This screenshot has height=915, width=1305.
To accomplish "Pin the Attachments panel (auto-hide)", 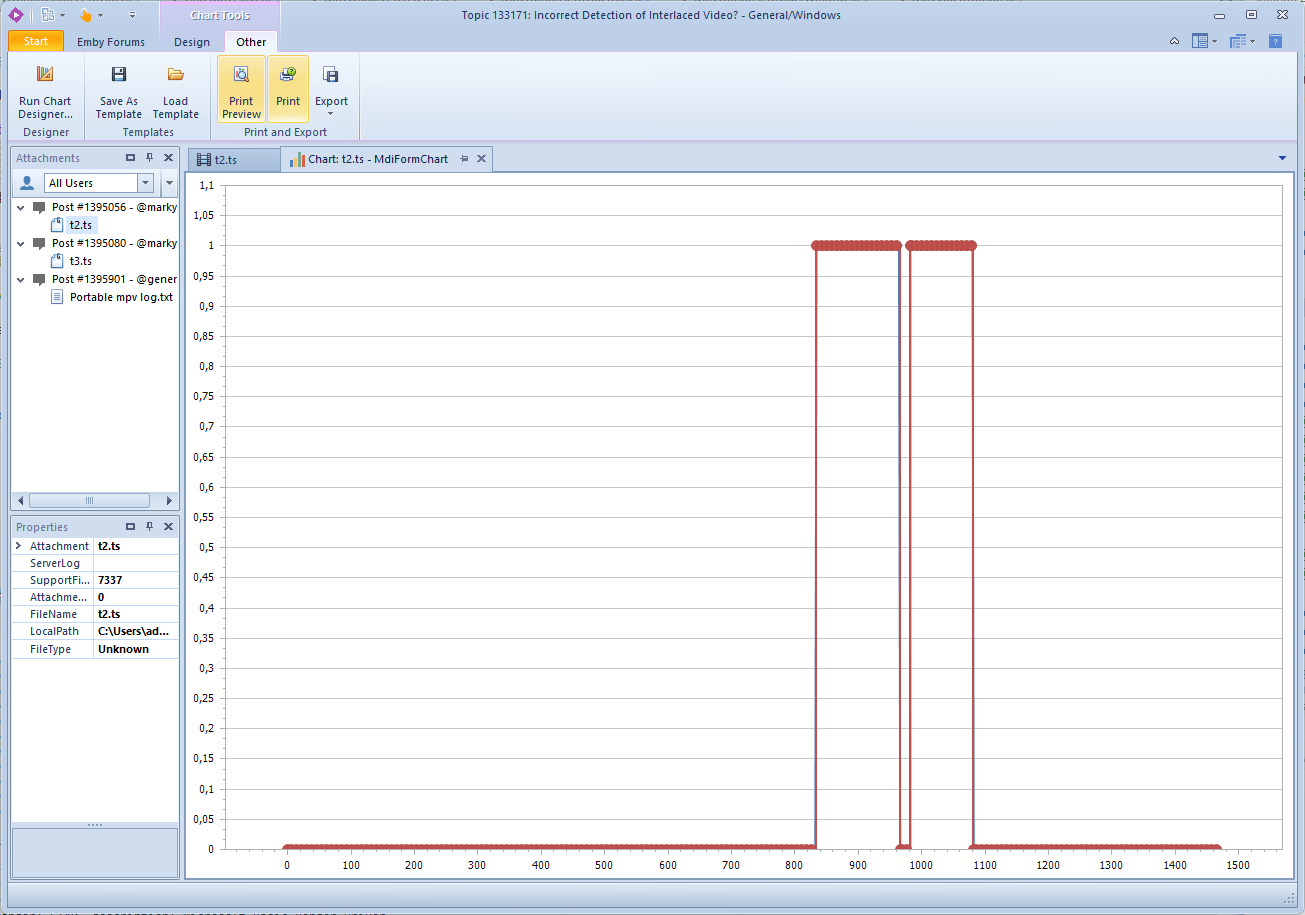I will (x=149, y=158).
